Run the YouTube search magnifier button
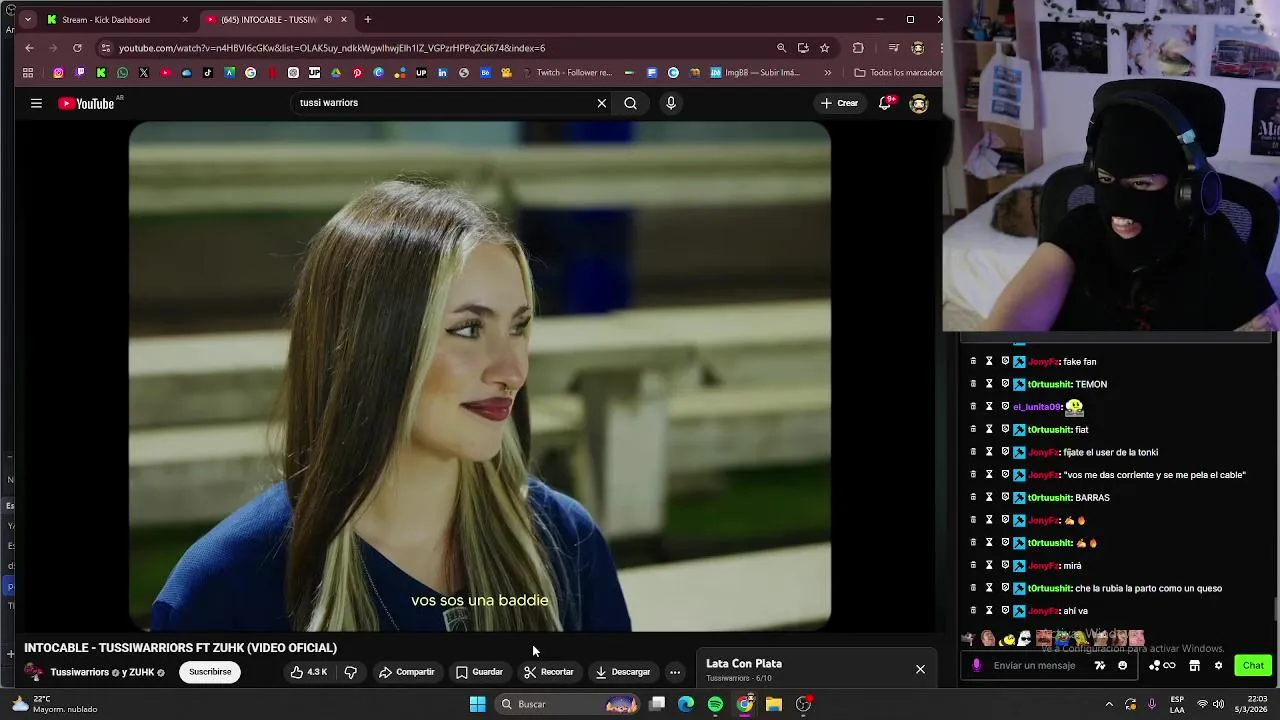The width and height of the screenshot is (1280, 720). [x=631, y=103]
